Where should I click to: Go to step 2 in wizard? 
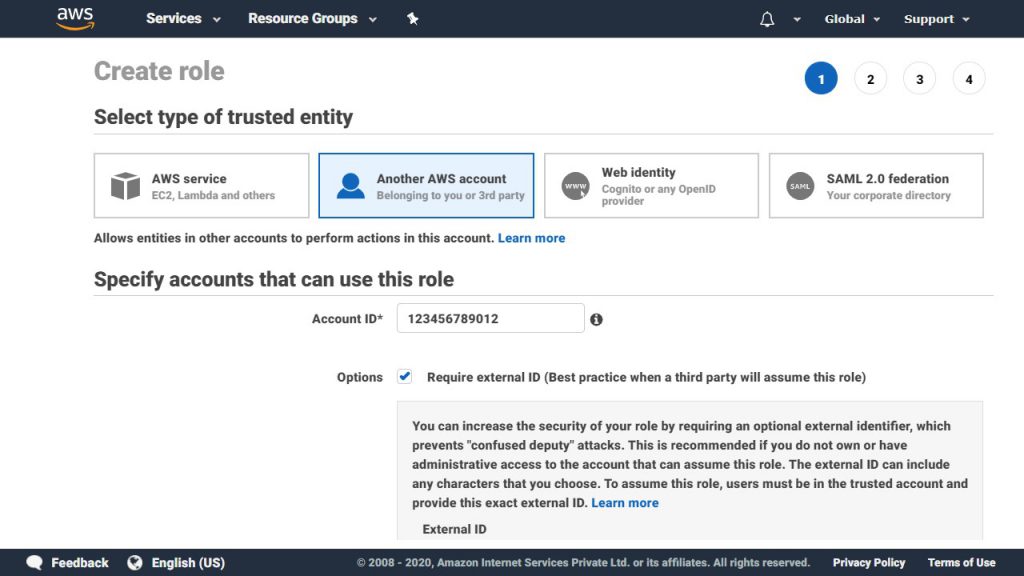tap(871, 79)
